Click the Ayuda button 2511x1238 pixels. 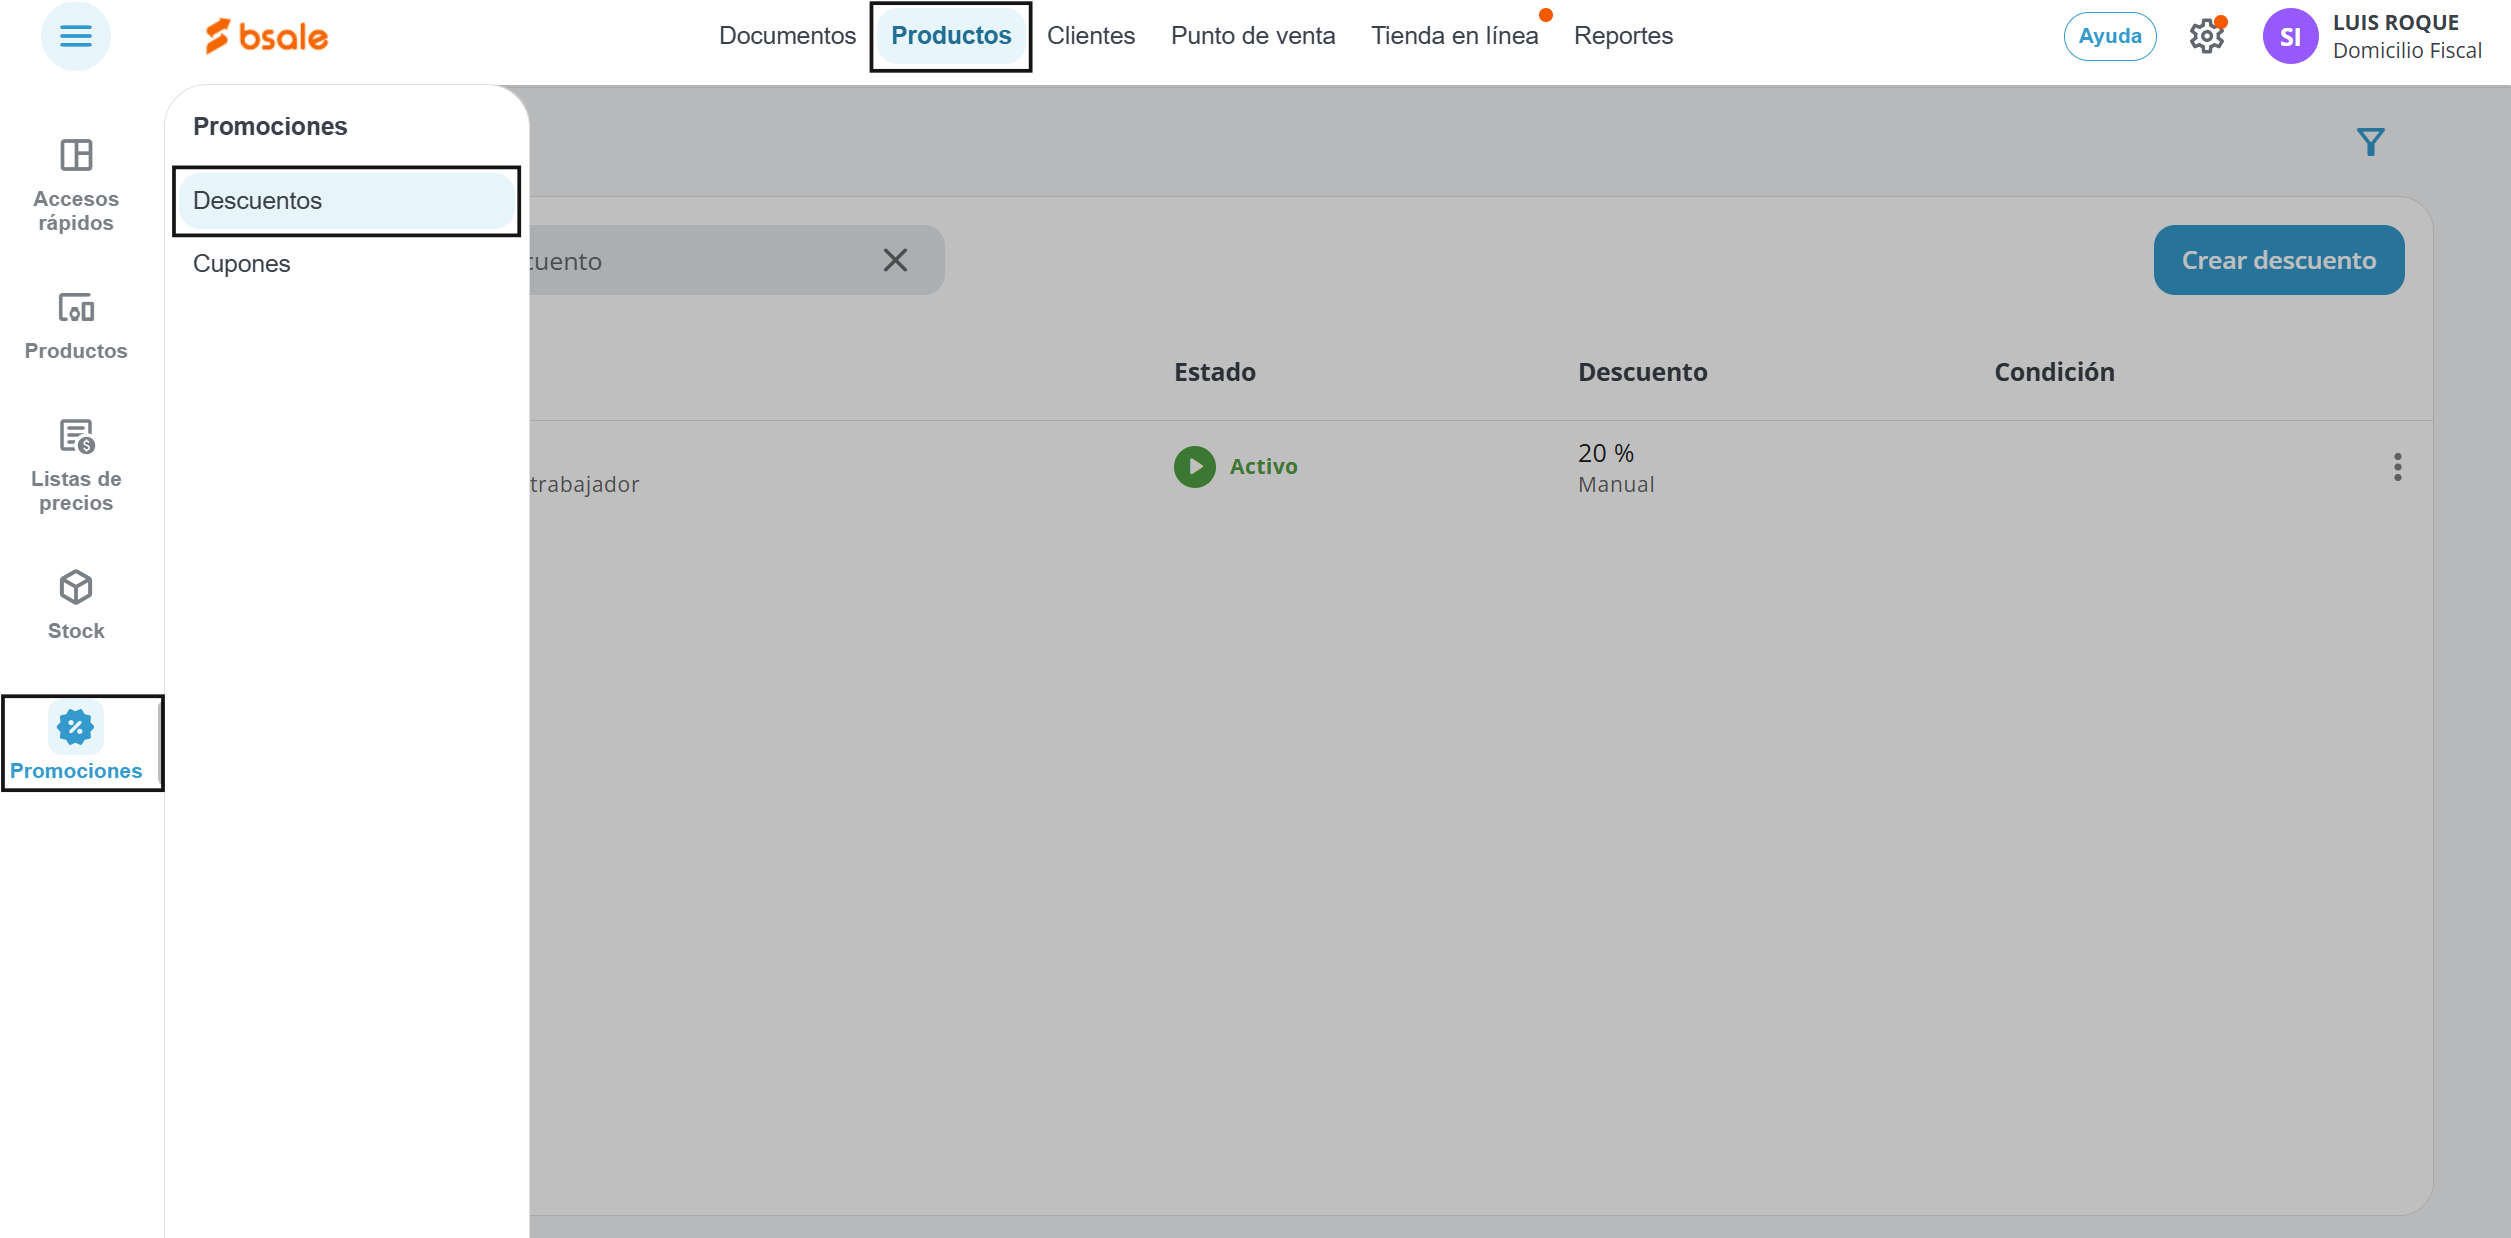pyautogui.click(x=2110, y=37)
